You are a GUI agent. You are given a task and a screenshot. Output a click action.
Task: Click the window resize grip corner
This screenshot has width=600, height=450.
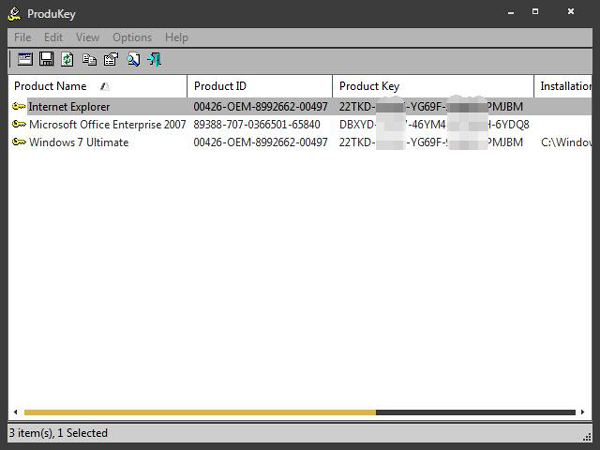coord(587,437)
